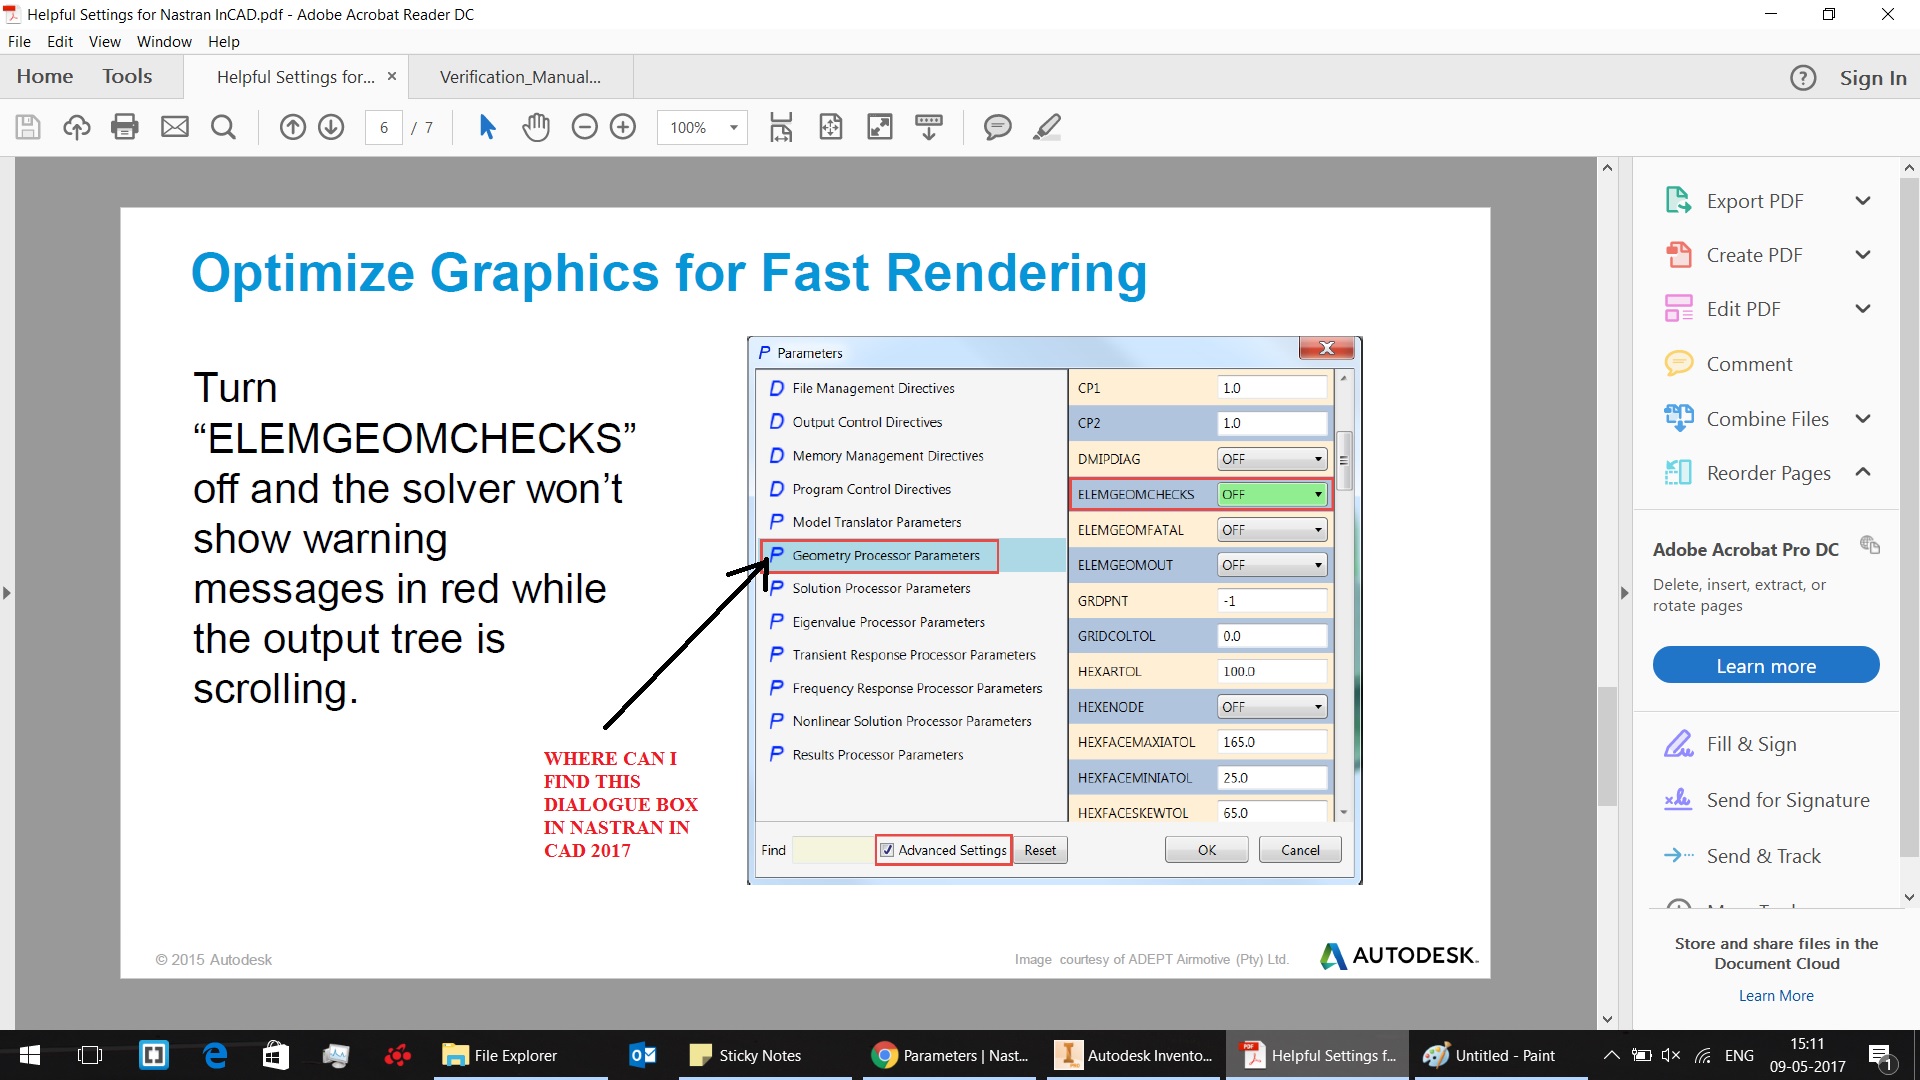Click the Learn More link under Document Cloud
Image resolution: width=1920 pixels, height=1080 pixels.
point(1775,995)
